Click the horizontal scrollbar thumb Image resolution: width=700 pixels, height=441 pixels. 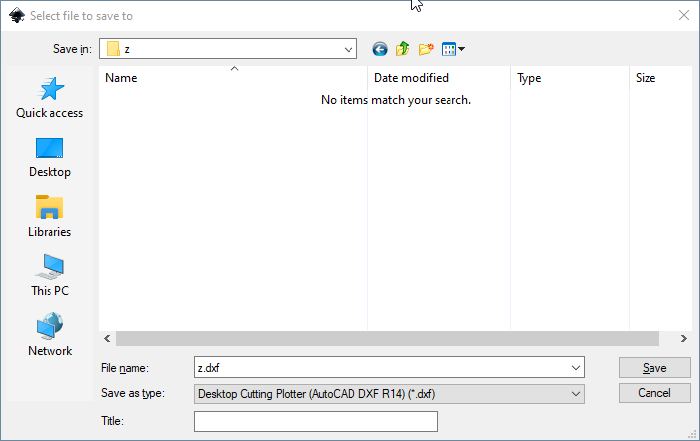pyautogui.click(x=387, y=338)
